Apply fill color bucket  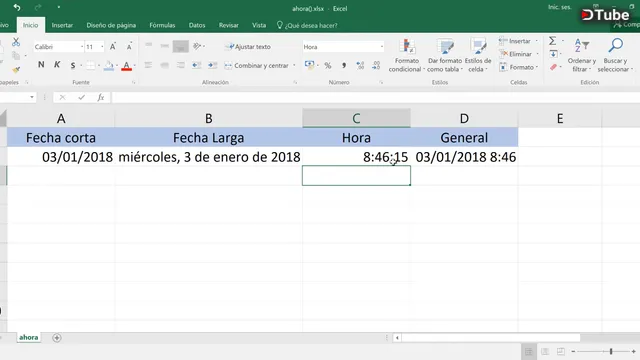click(x=109, y=65)
